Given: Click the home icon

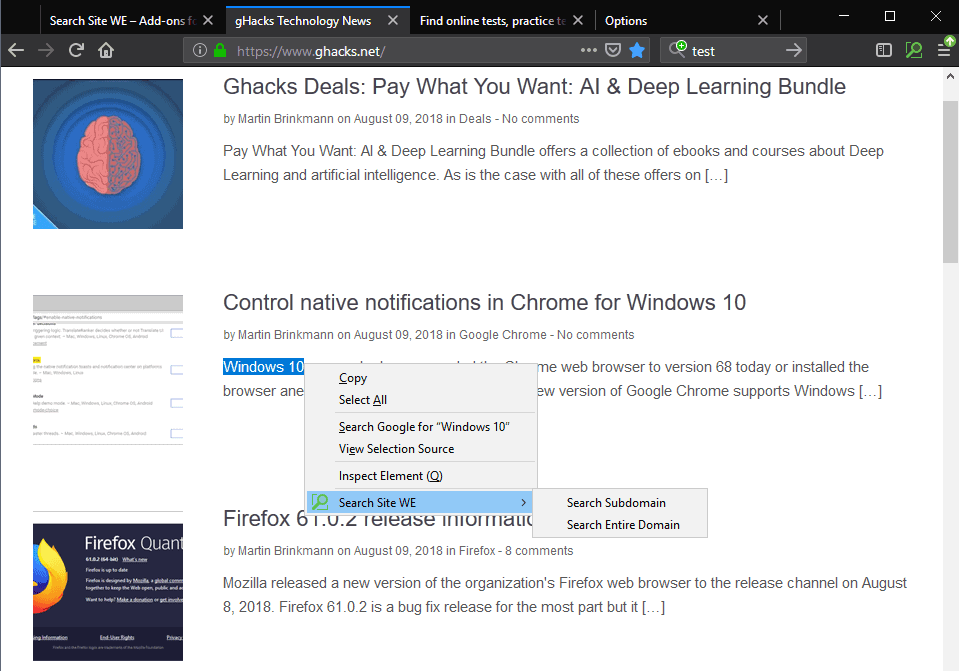Looking at the screenshot, I should point(106,49).
